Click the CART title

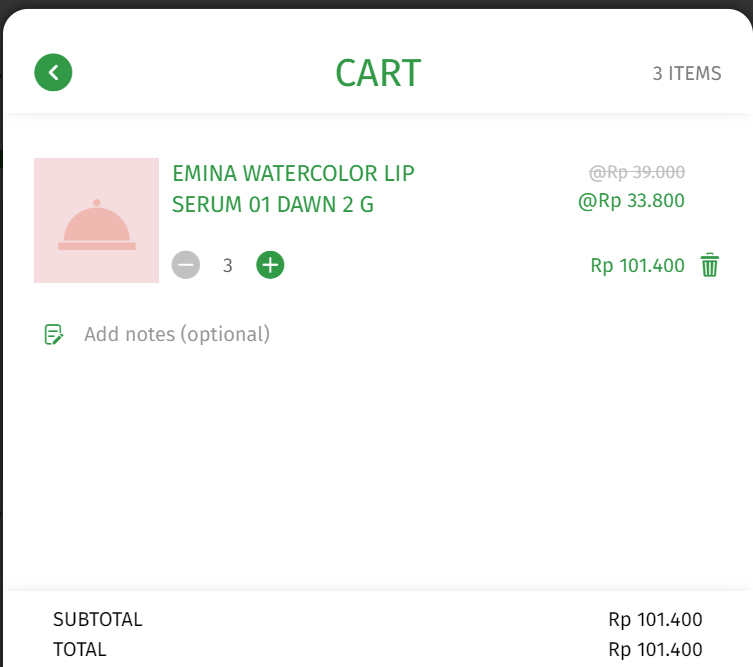[378, 73]
